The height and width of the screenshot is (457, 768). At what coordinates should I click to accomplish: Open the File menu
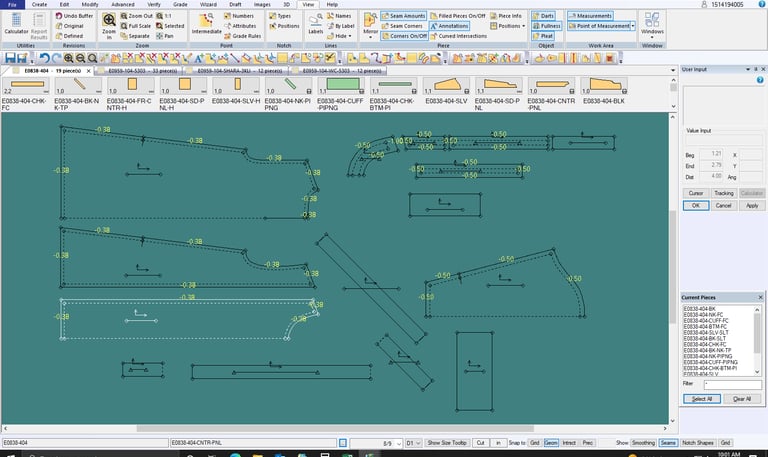[12, 4]
